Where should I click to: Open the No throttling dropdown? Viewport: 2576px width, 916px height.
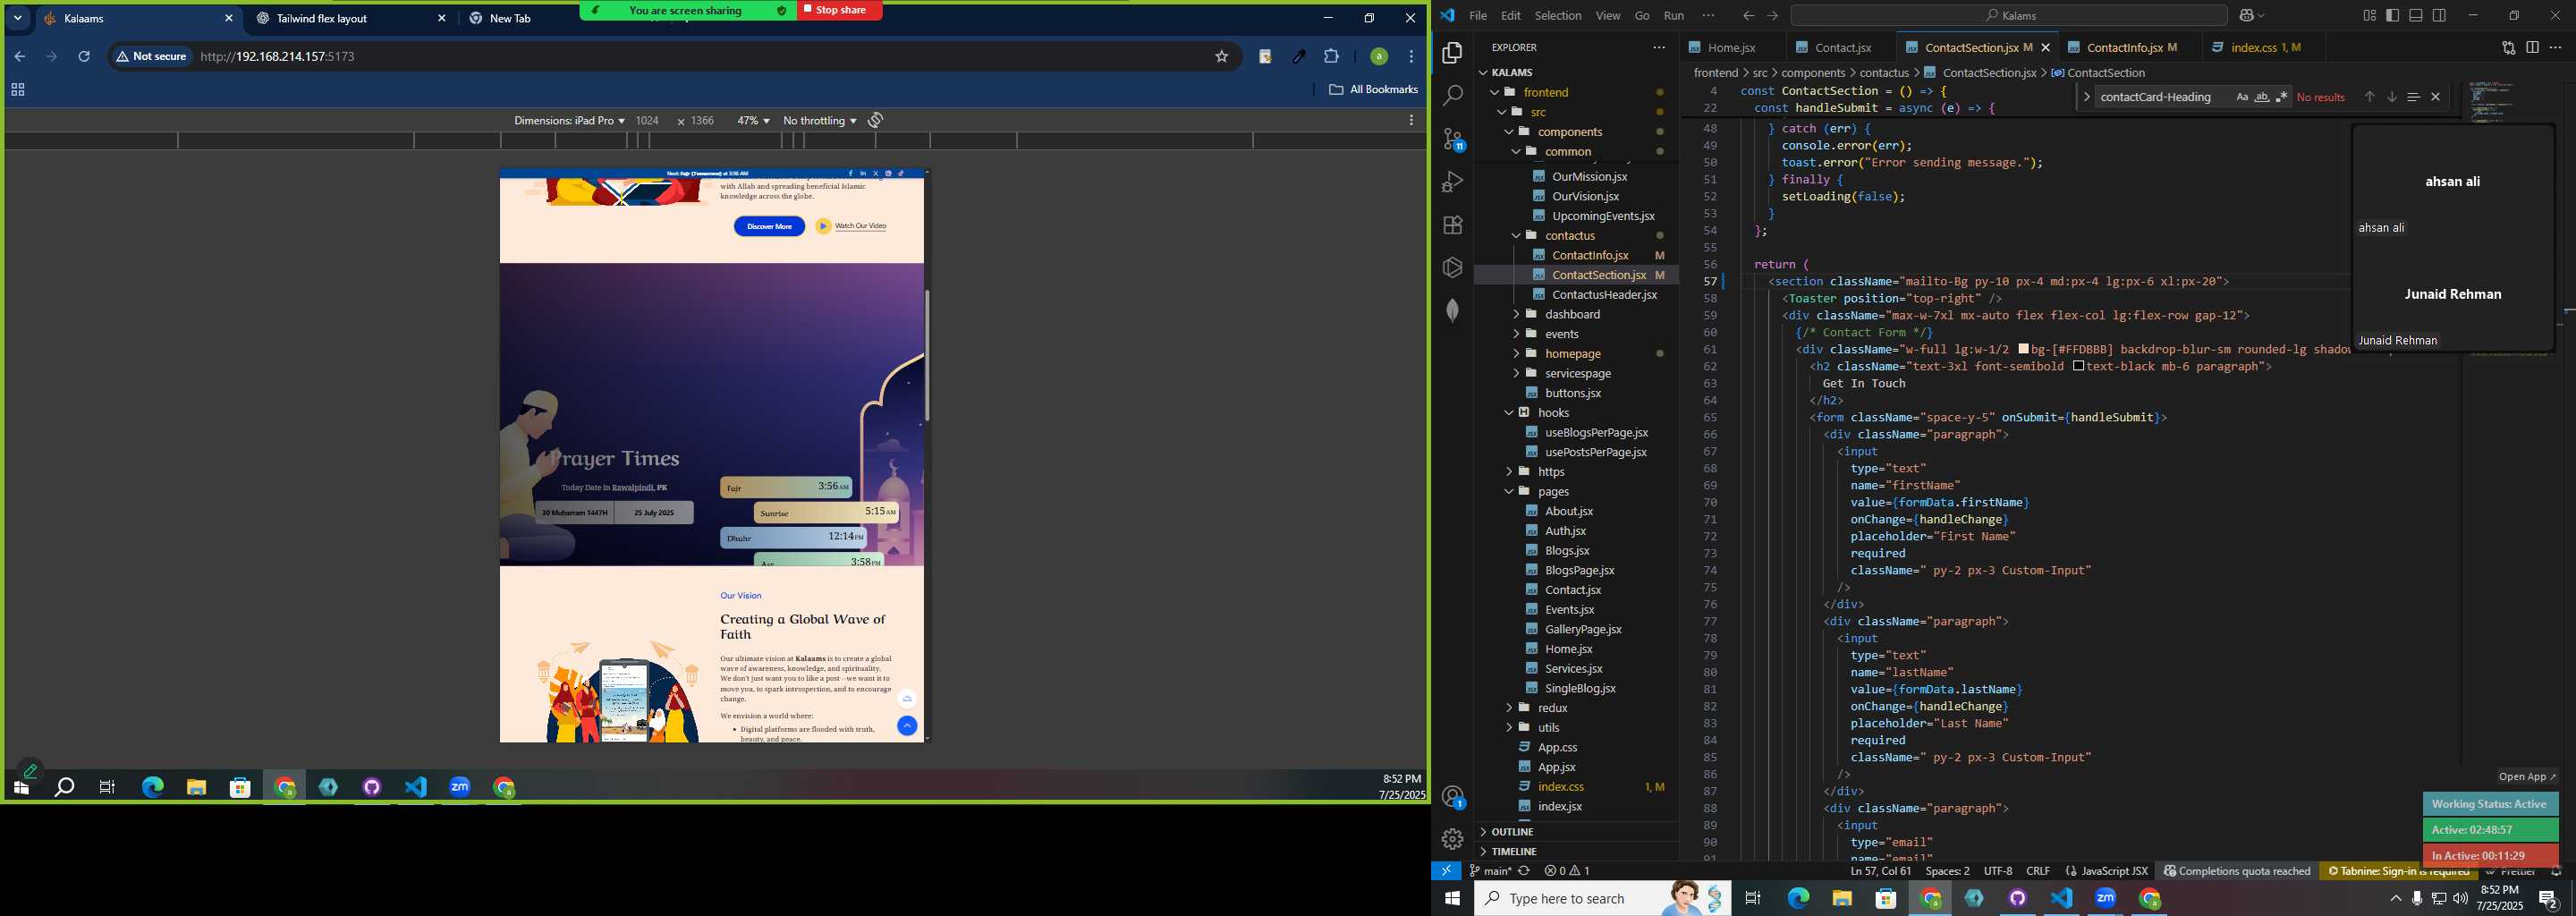click(x=819, y=120)
